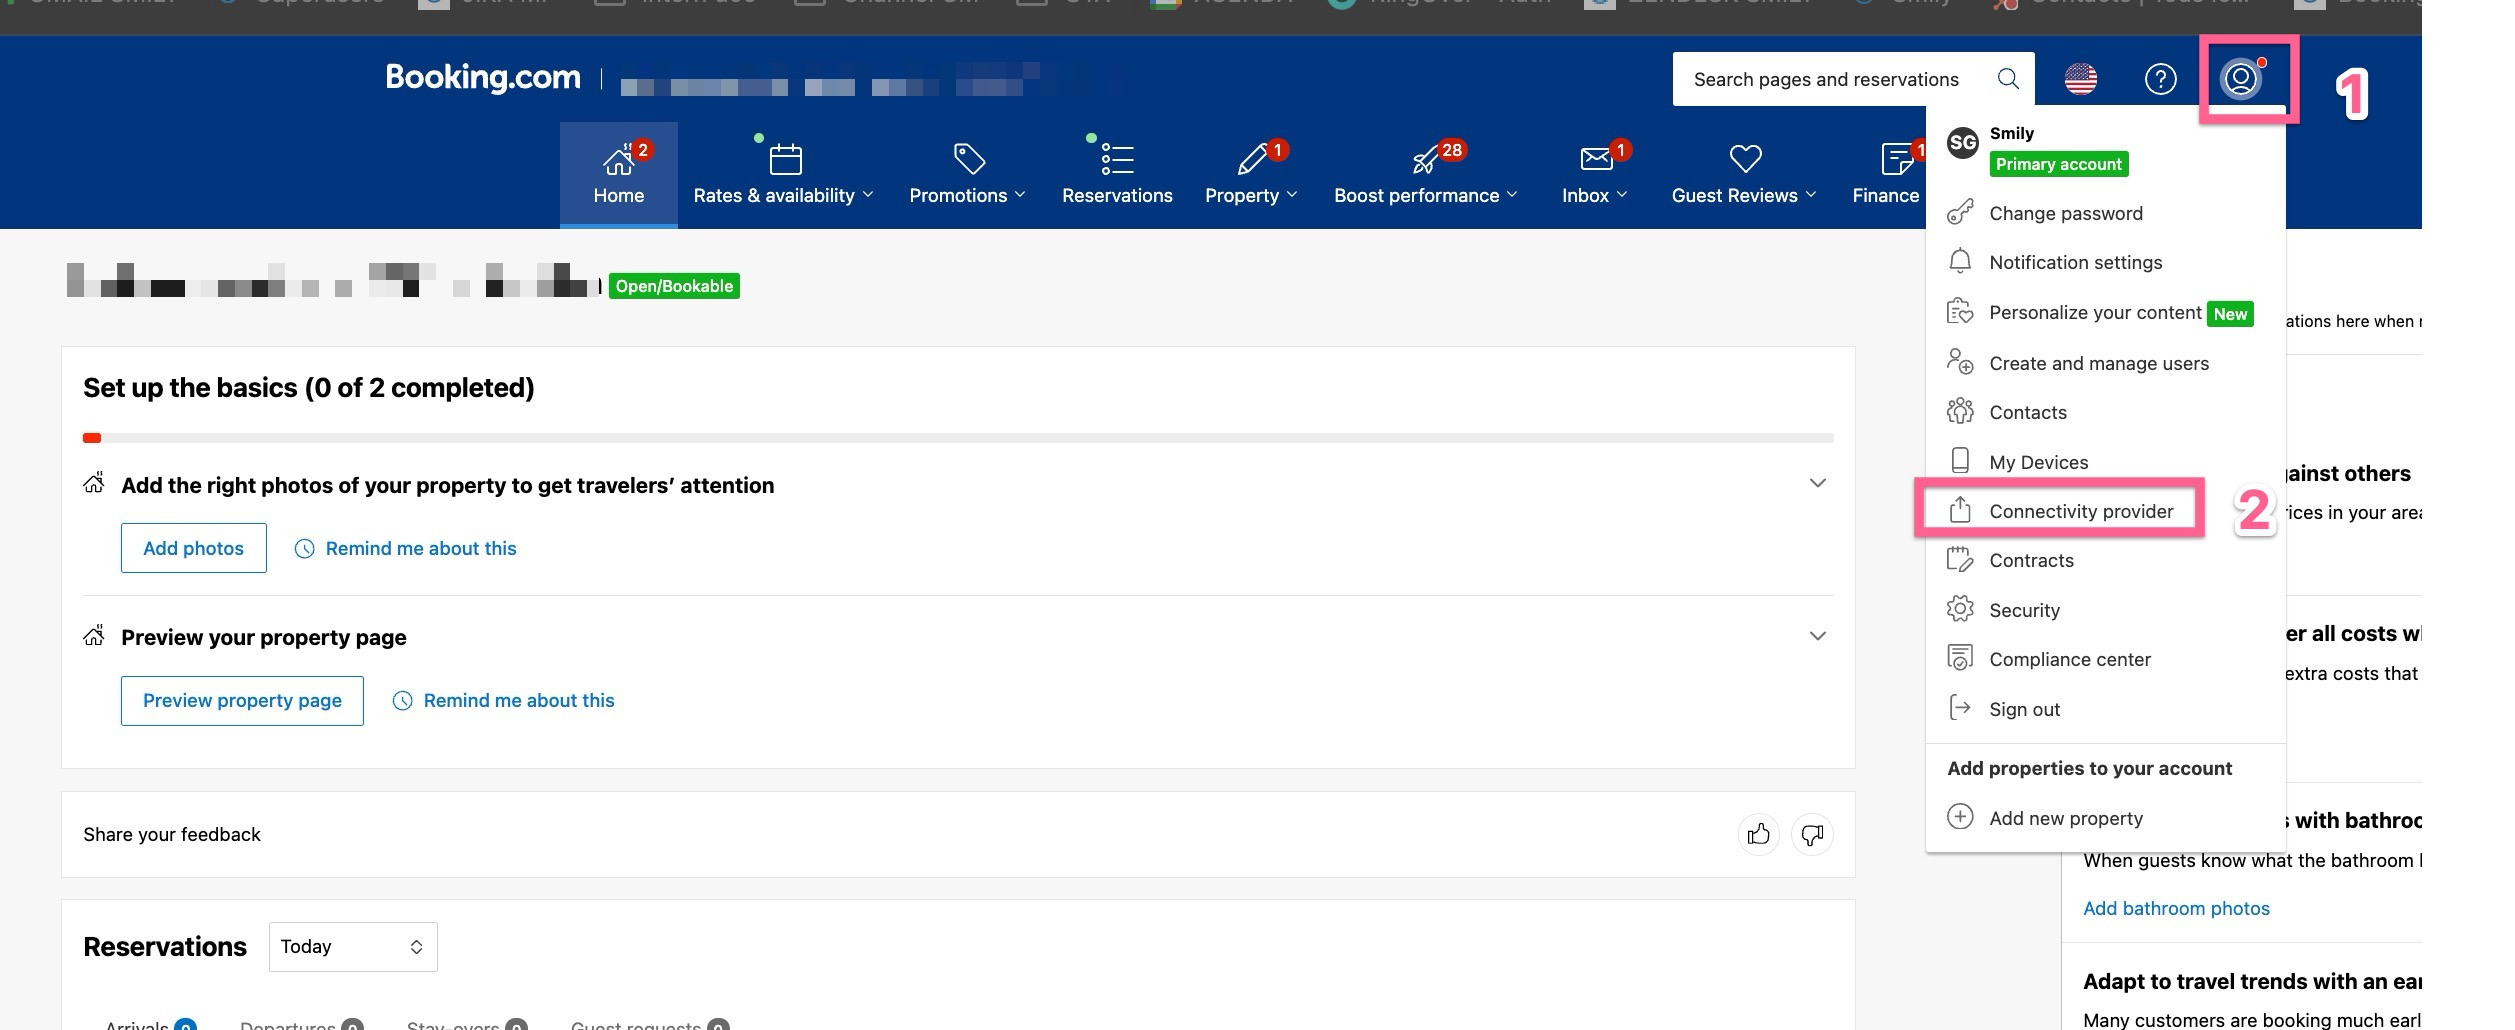2515x1030 pixels.
Task: Click the thumbs up feedback icon
Action: pyautogui.click(x=1758, y=834)
